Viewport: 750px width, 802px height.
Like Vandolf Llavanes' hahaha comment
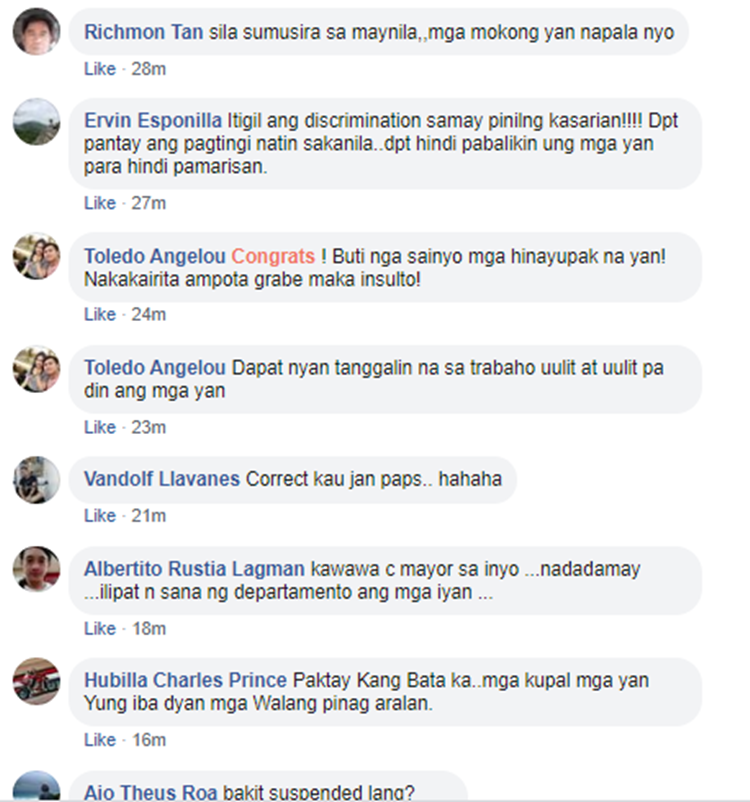[x=100, y=516]
